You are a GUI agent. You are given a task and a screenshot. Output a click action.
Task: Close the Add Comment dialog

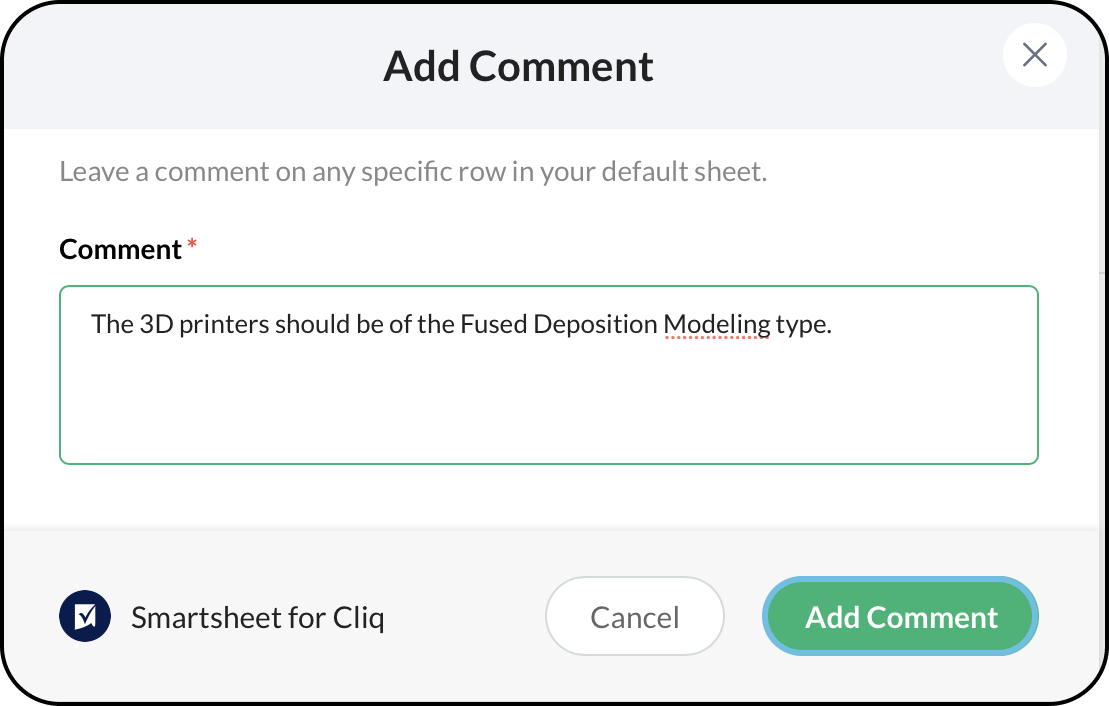(x=1034, y=55)
